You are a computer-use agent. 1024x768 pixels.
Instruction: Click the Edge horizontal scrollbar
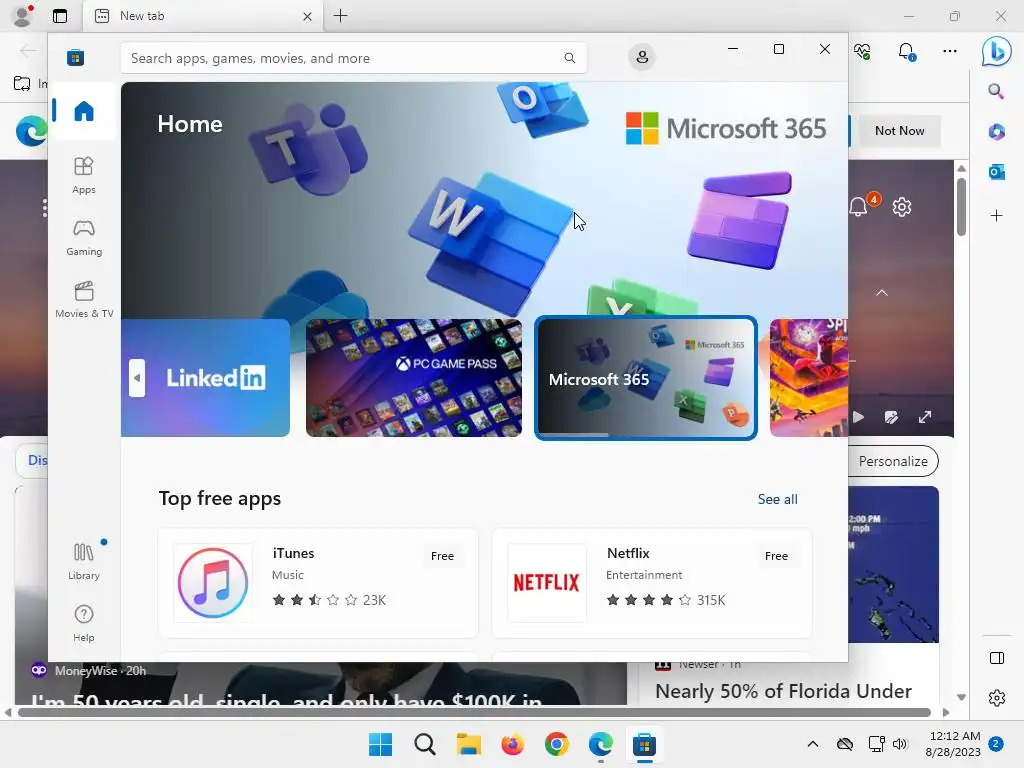[474, 712]
